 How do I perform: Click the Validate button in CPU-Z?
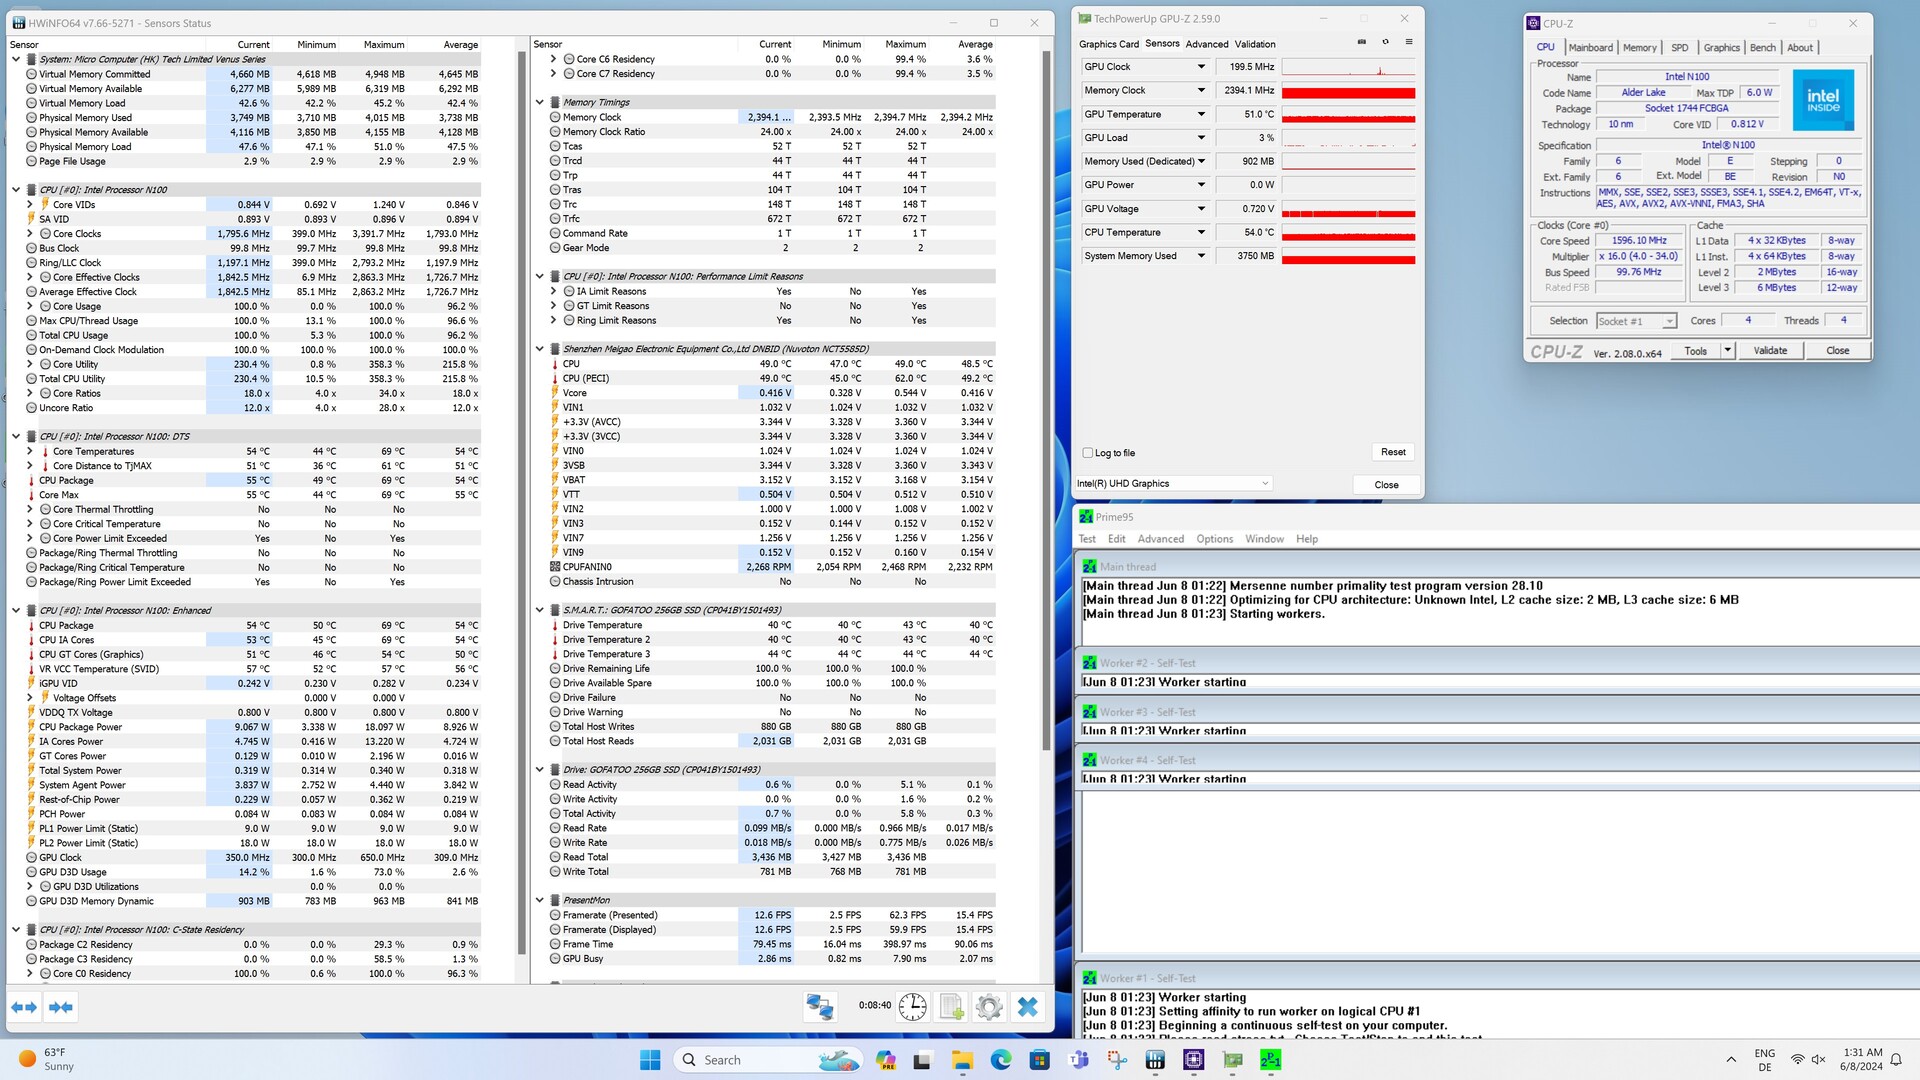1769,350
